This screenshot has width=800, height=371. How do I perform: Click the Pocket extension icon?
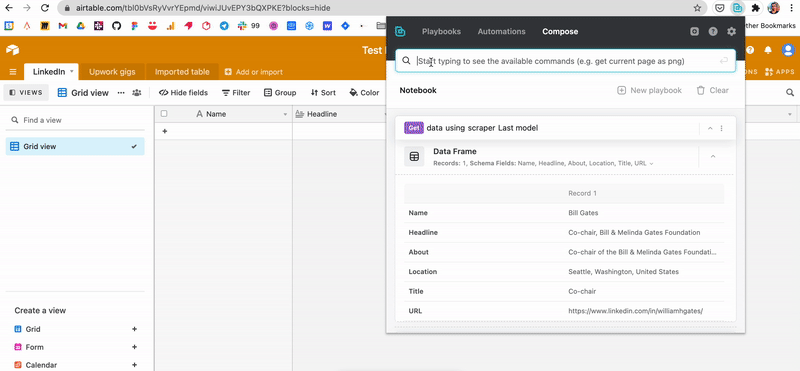(719, 8)
